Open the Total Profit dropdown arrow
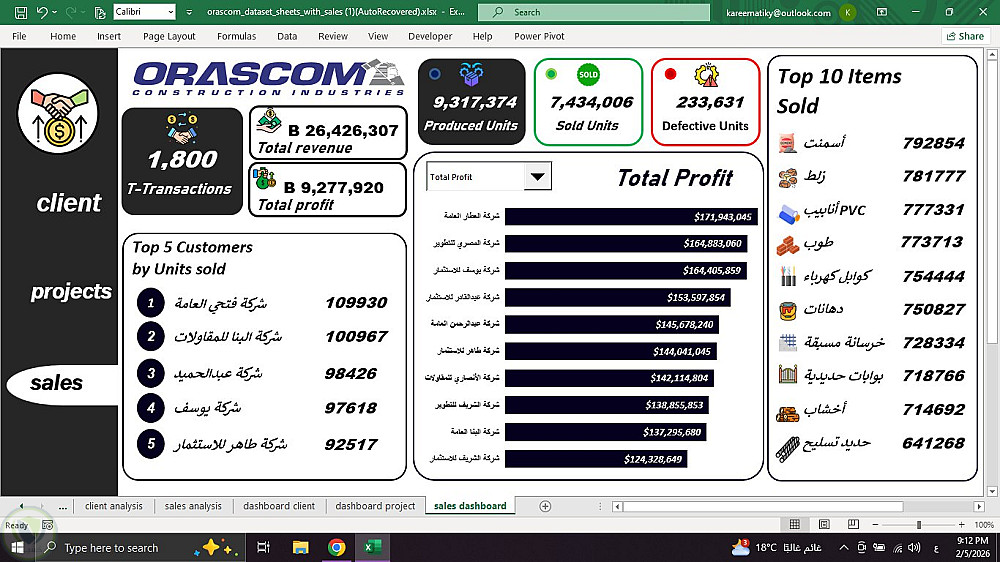The image size is (1000, 562). pyautogui.click(x=538, y=177)
